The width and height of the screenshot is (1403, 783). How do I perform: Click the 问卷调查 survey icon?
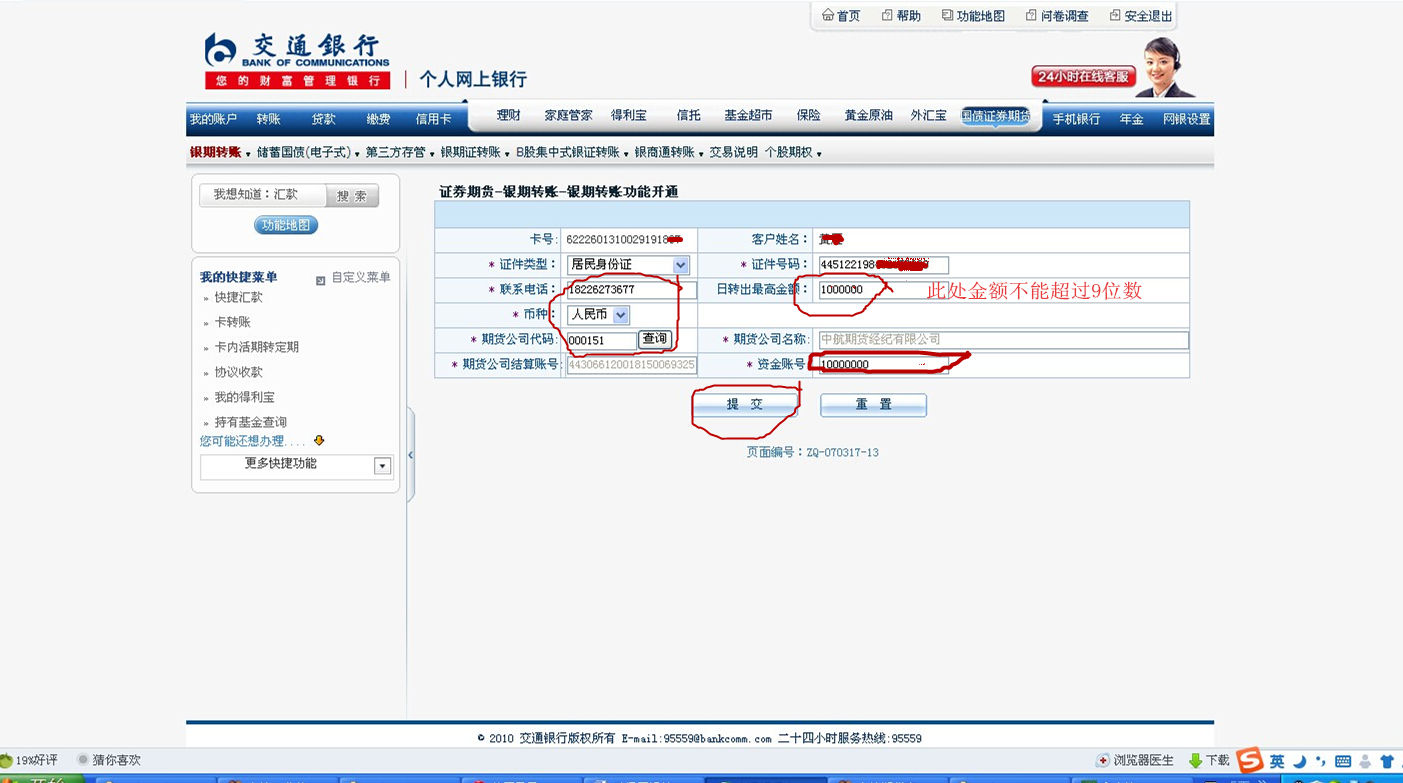point(1031,16)
